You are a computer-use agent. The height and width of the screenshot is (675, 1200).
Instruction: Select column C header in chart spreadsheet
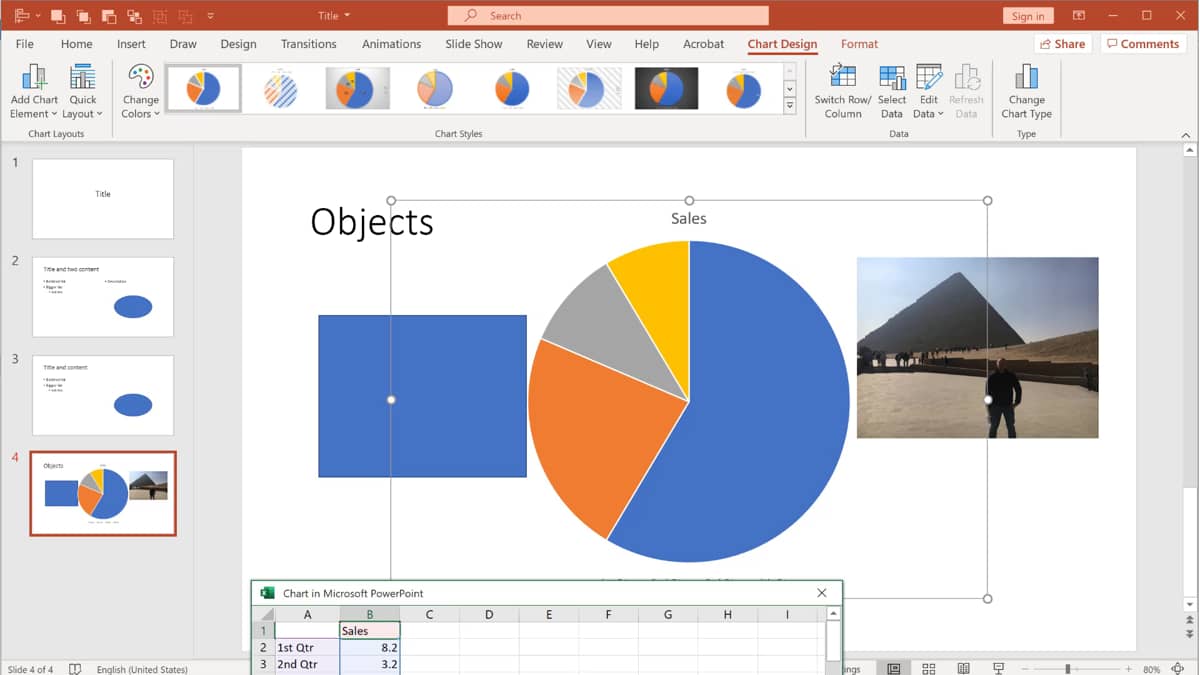click(429, 614)
